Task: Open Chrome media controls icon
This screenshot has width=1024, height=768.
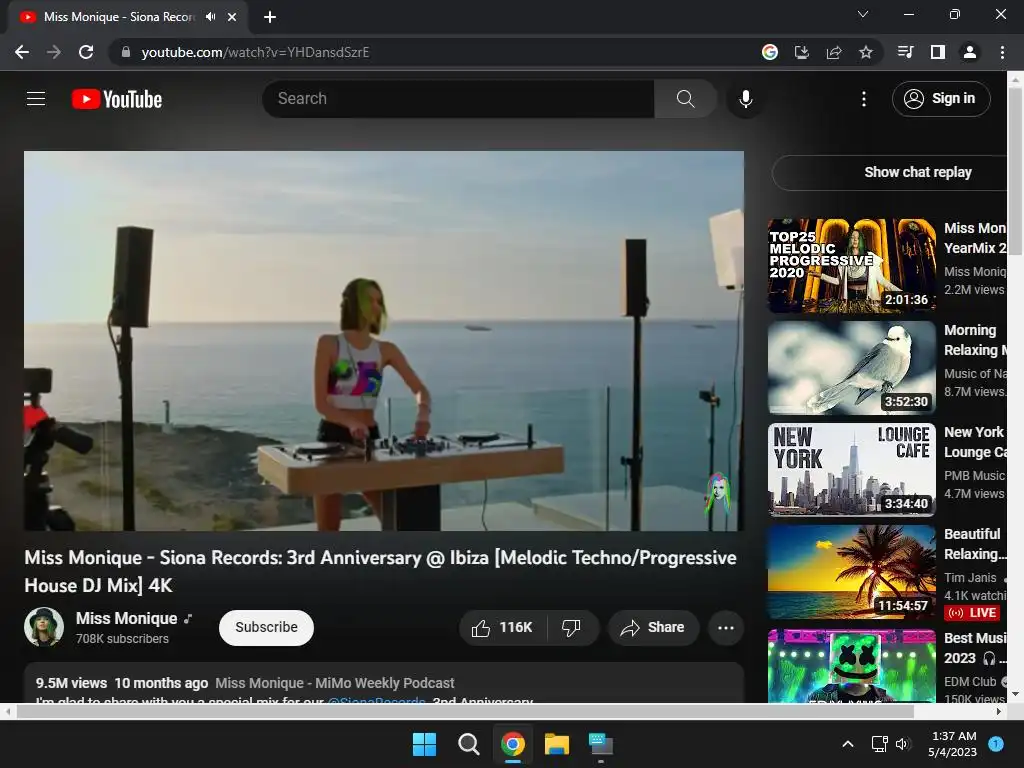Action: click(905, 52)
